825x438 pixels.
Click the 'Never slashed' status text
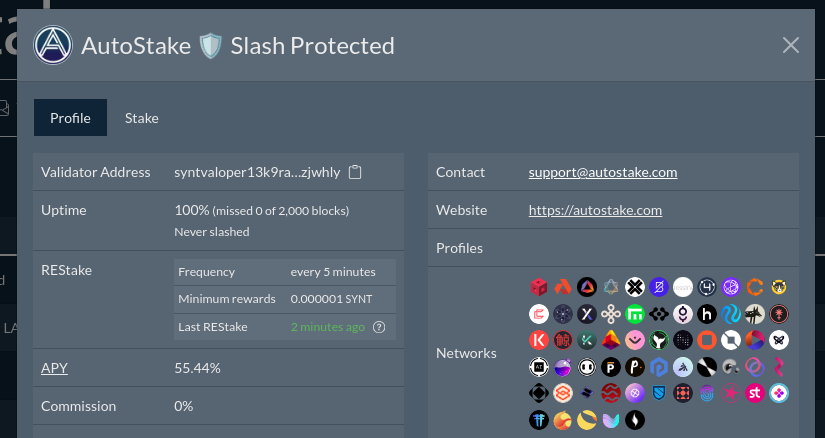(212, 232)
